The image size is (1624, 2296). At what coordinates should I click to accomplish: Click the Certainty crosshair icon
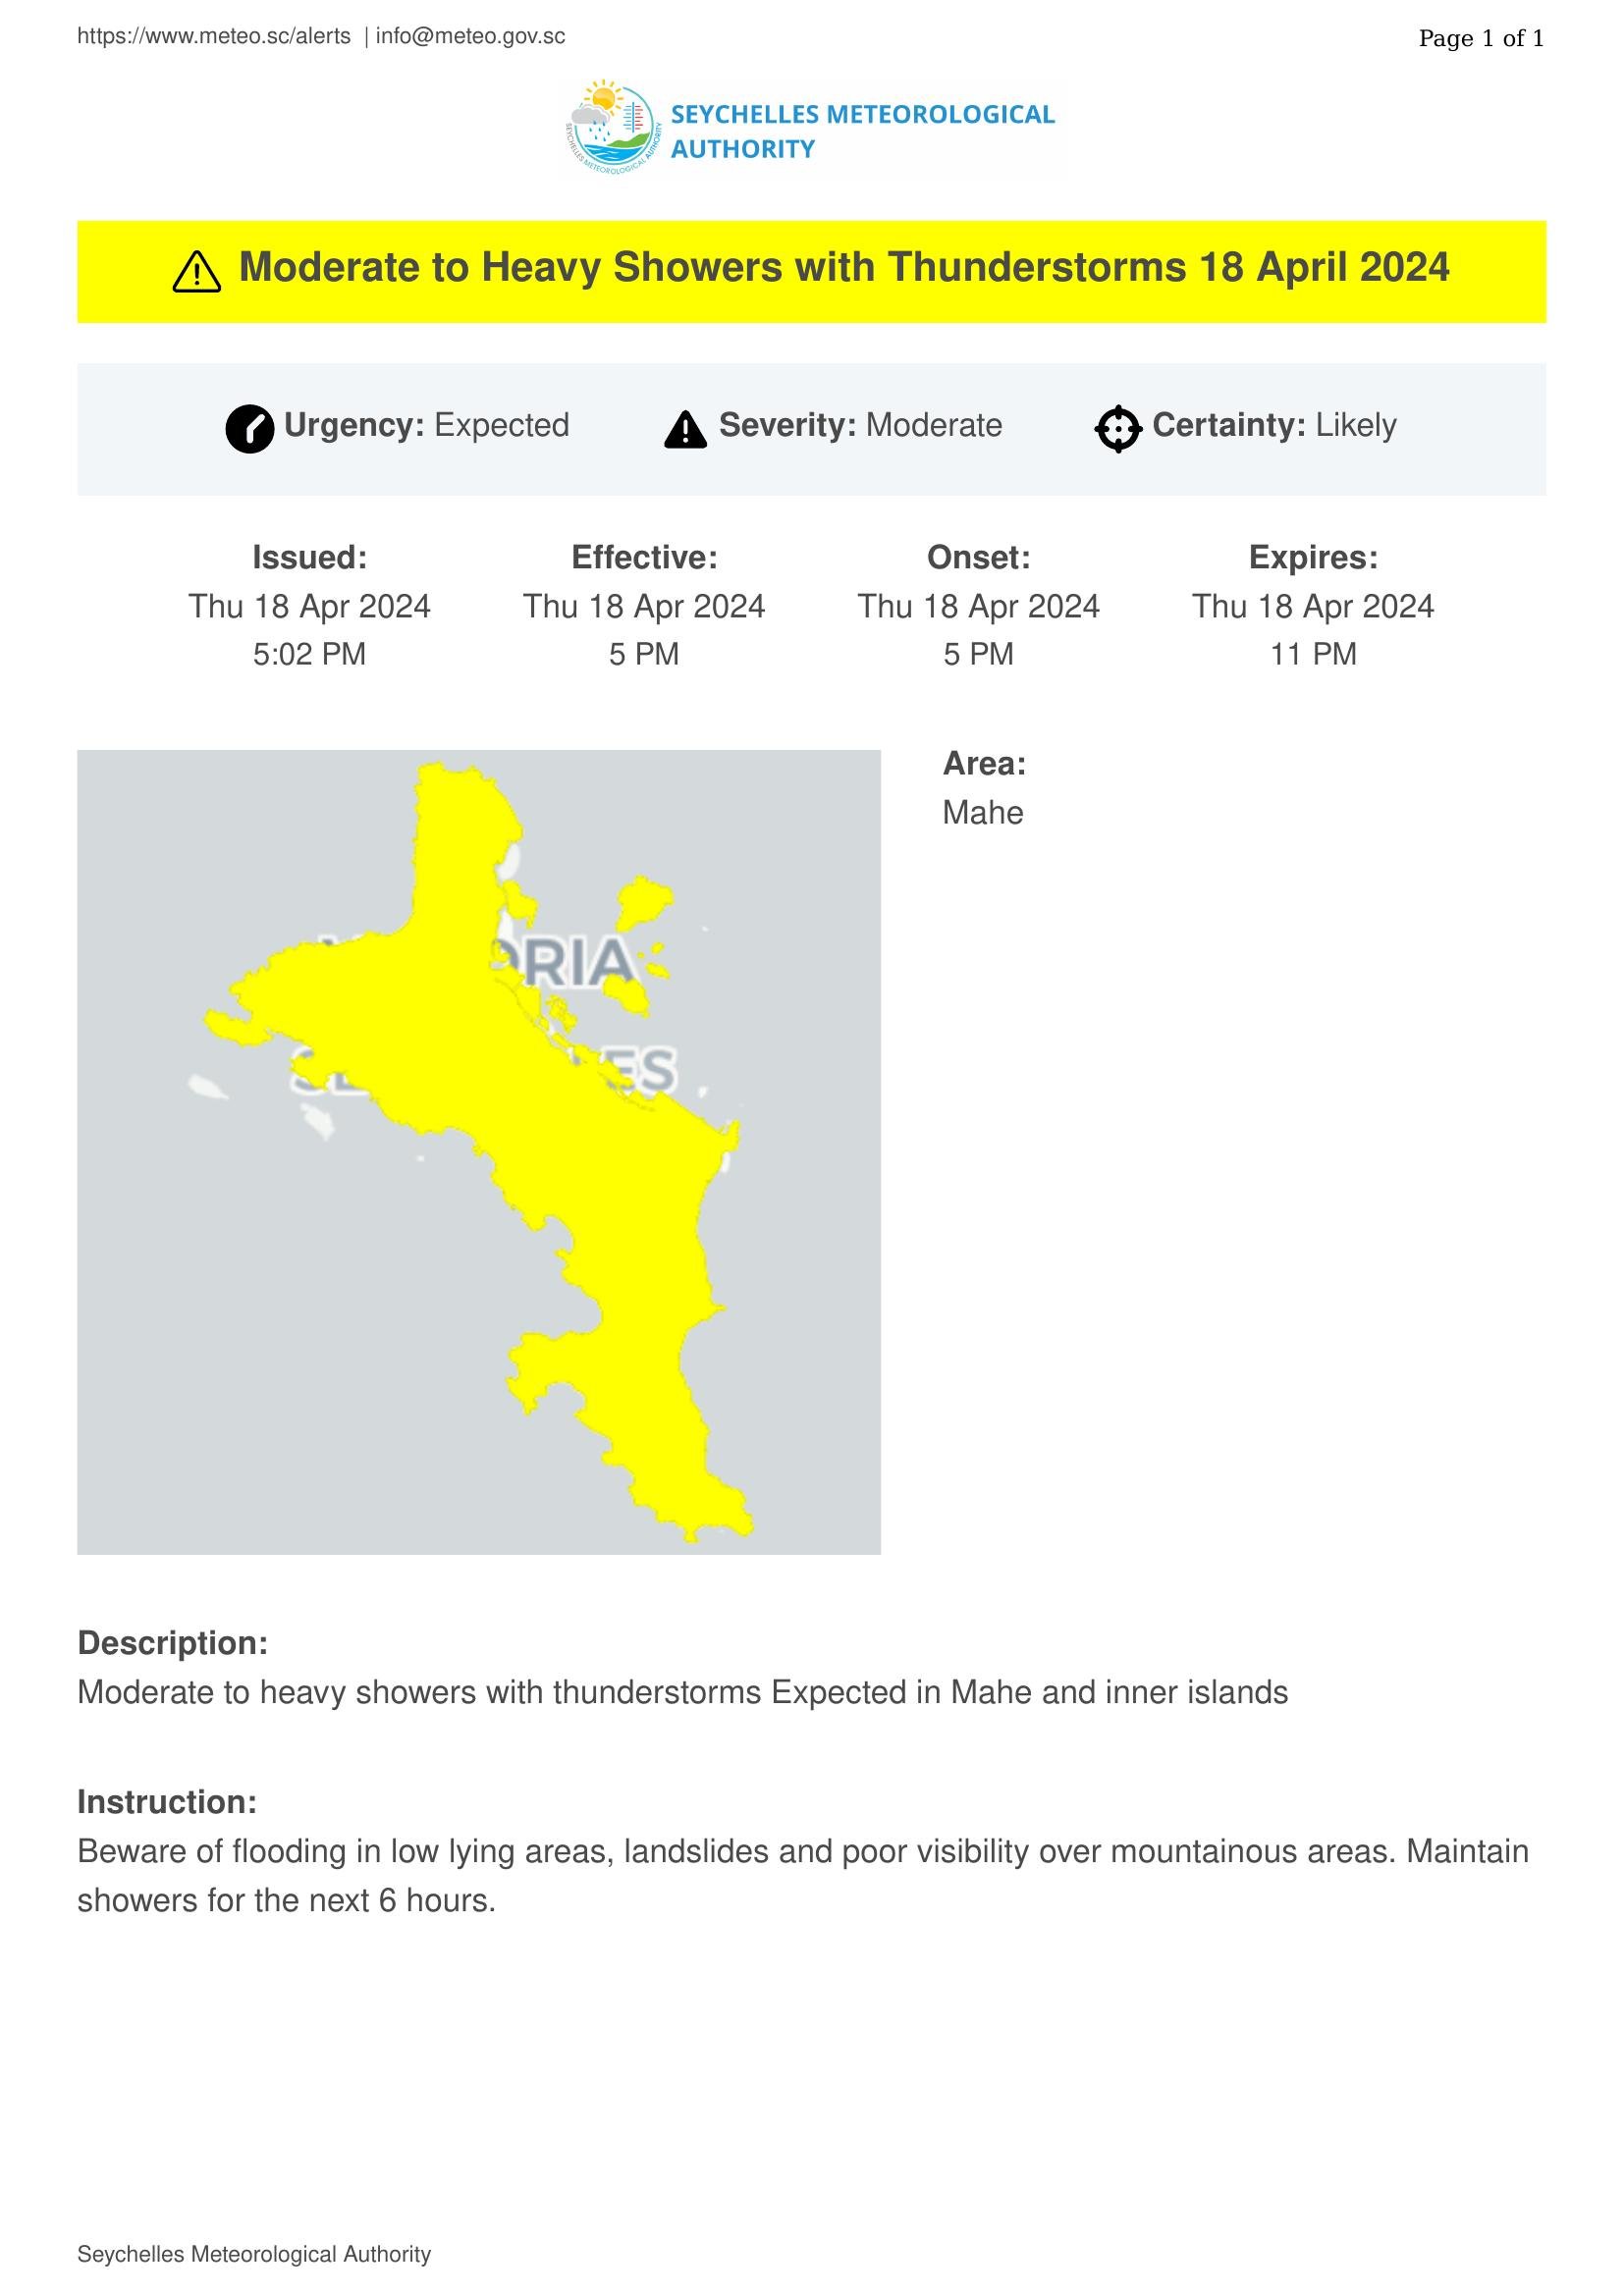(x=1118, y=429)
